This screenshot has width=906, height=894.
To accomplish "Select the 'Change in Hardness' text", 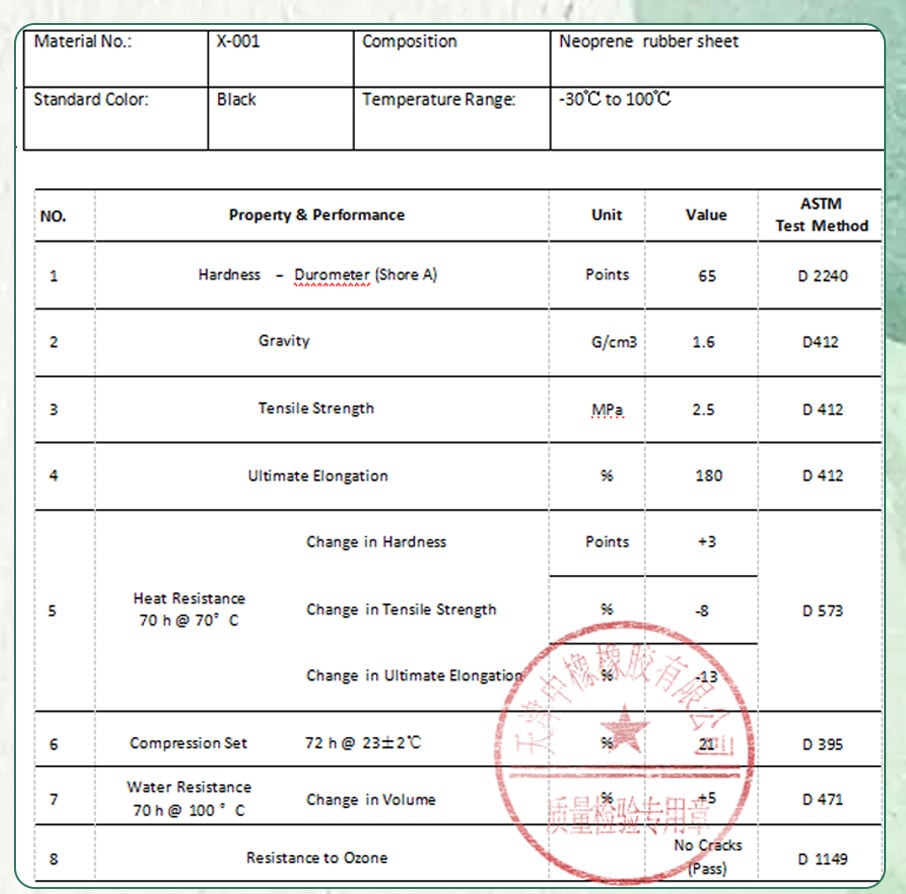I will click(x=376, y=542).
